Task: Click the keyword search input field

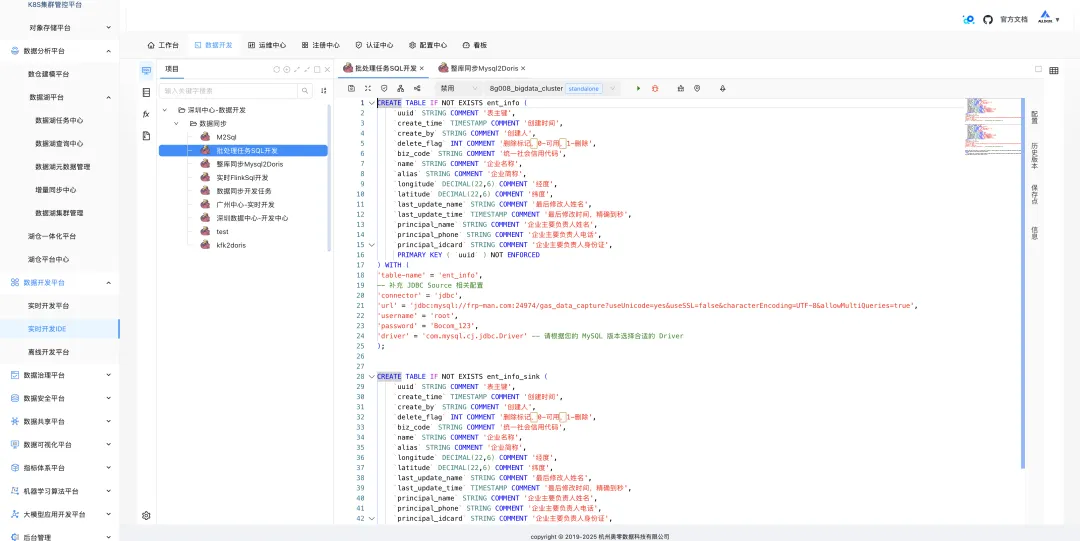Action: click(229, 91)
